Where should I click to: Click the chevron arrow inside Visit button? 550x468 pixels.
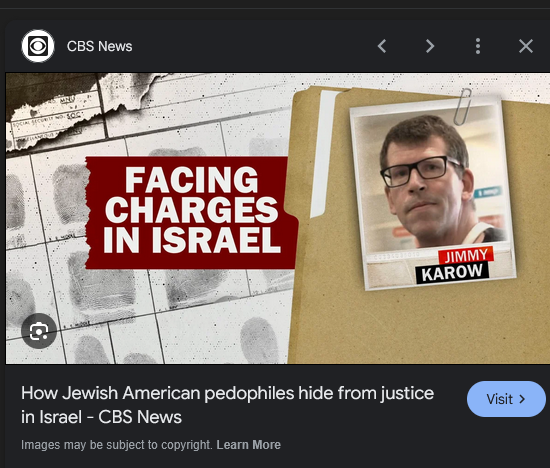(522, 399)
